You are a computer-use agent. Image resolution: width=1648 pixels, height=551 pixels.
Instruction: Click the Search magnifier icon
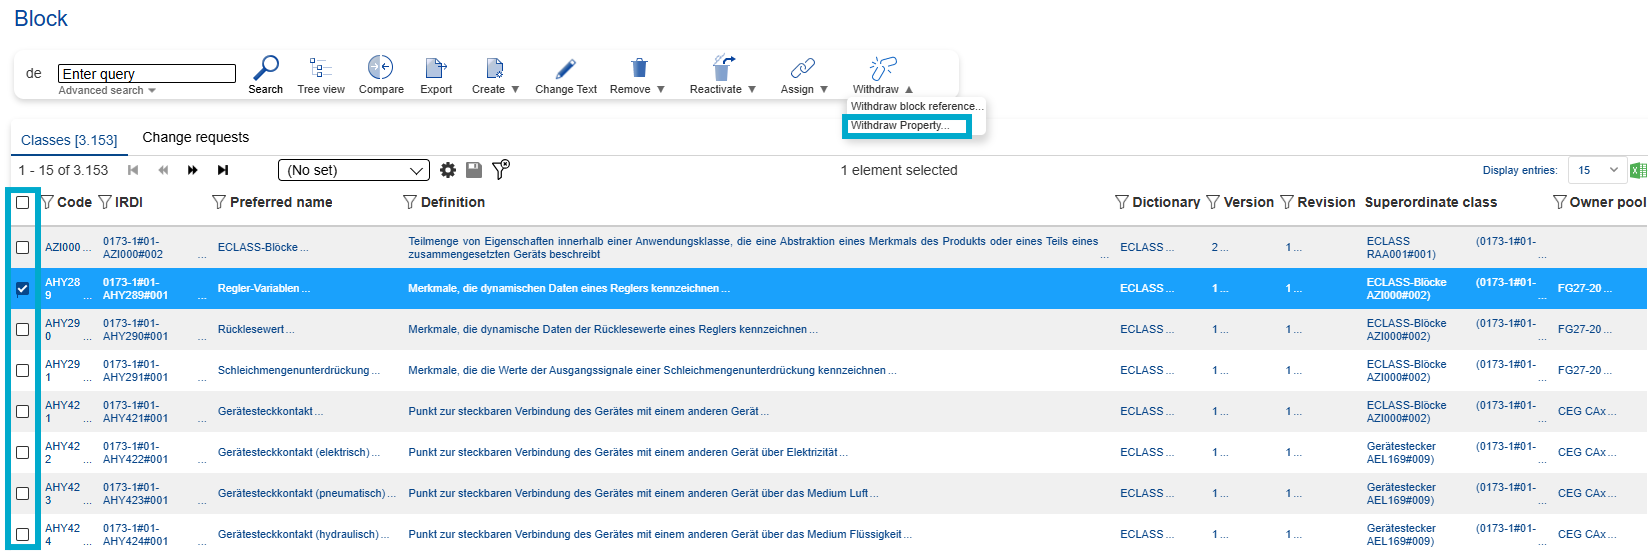point(266,68)
